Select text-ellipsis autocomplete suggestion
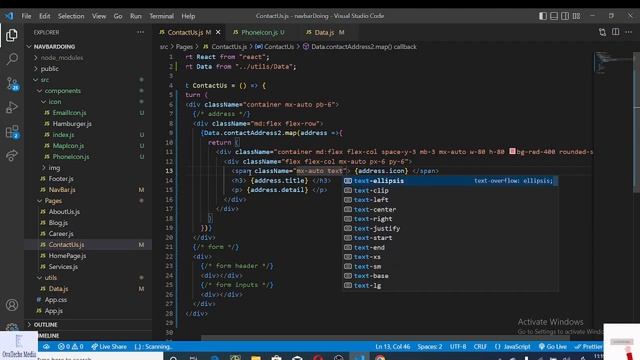Image resolution: width=640 pixels, height=360 pixels. tap(450, 181)
